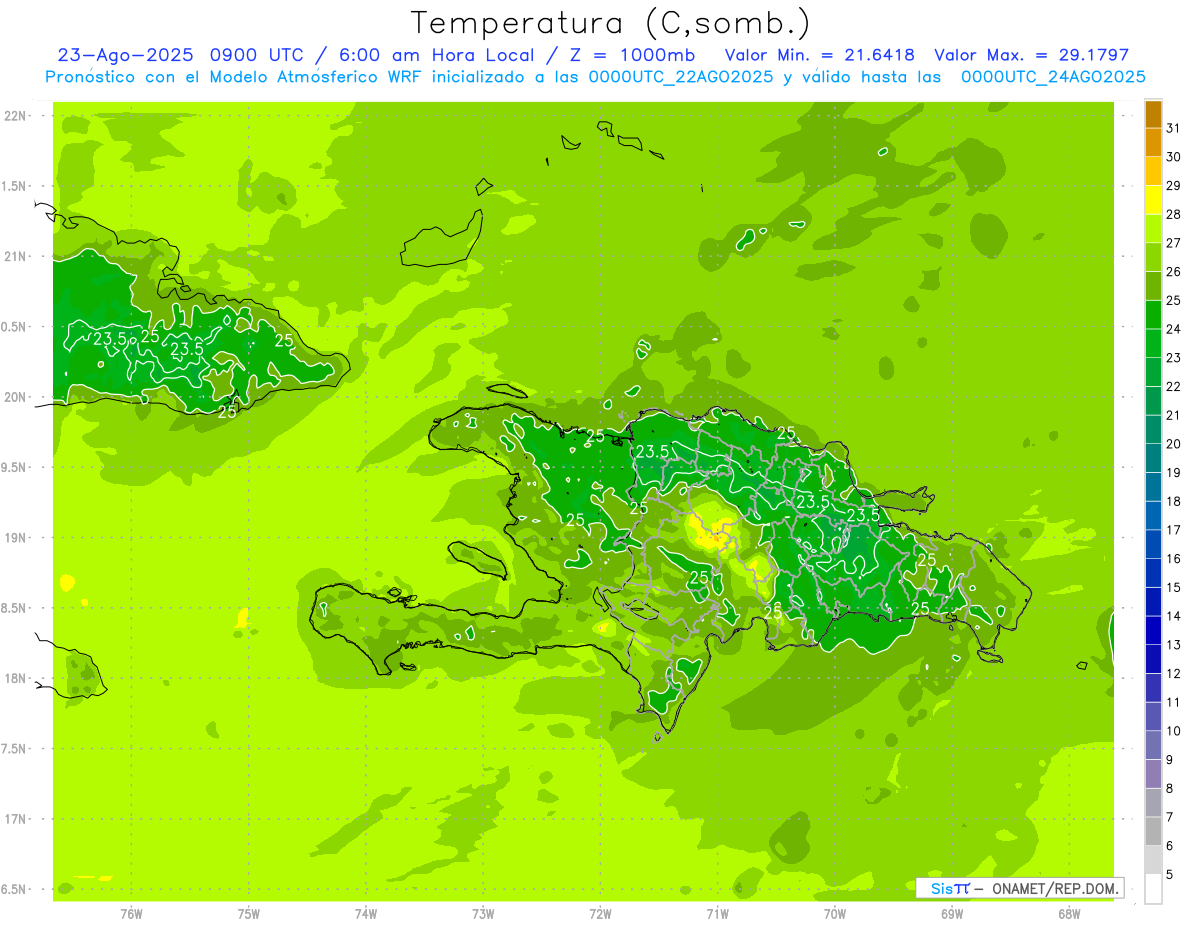
Task: Click the "71W" longitude label
Action: click(717, 914)
